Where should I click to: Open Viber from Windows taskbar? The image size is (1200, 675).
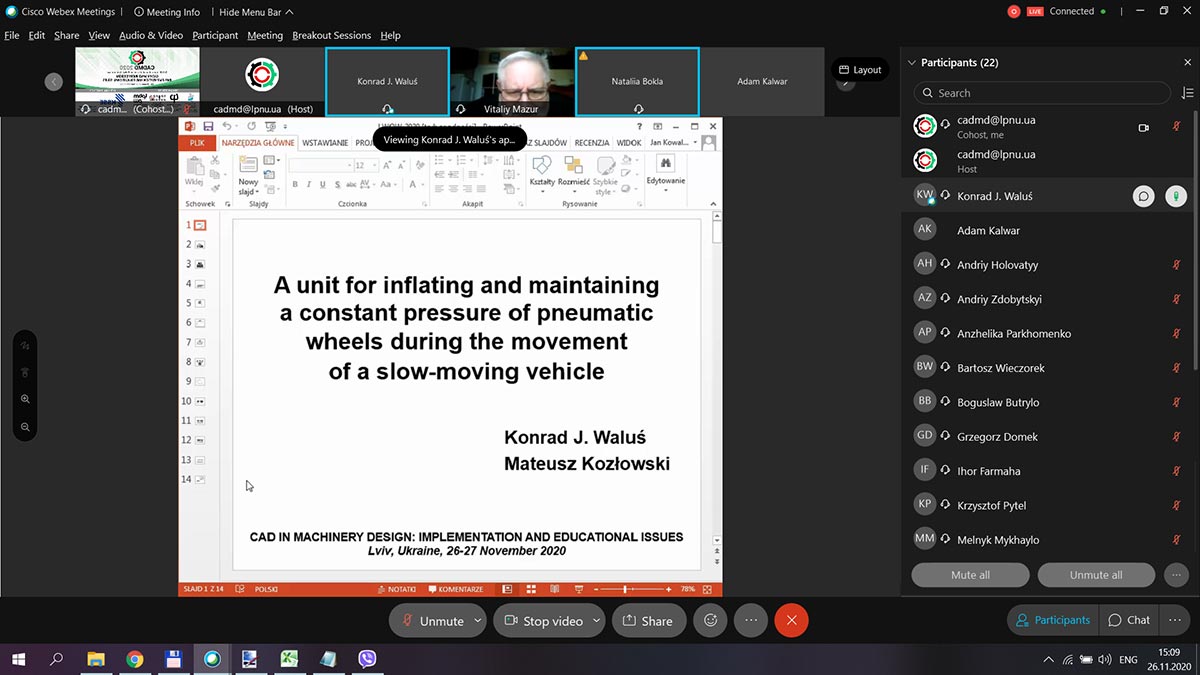367,659
